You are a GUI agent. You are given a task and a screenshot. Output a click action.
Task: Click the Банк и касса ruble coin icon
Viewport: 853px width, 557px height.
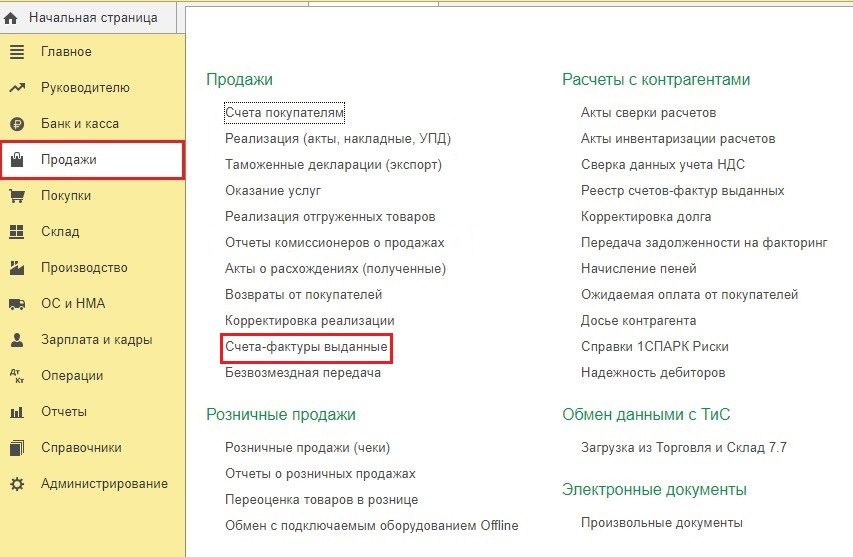tap(17, 124)
